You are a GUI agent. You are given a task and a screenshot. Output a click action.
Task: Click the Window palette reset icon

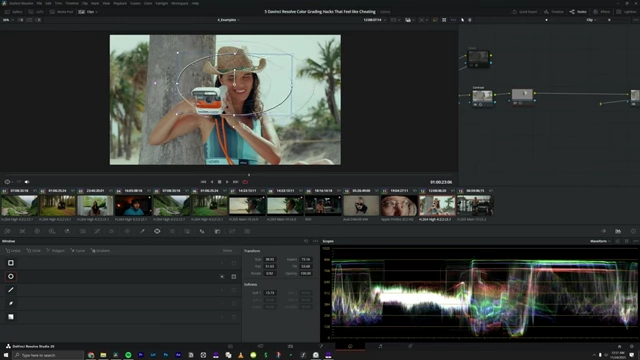[x=306, y=241]
